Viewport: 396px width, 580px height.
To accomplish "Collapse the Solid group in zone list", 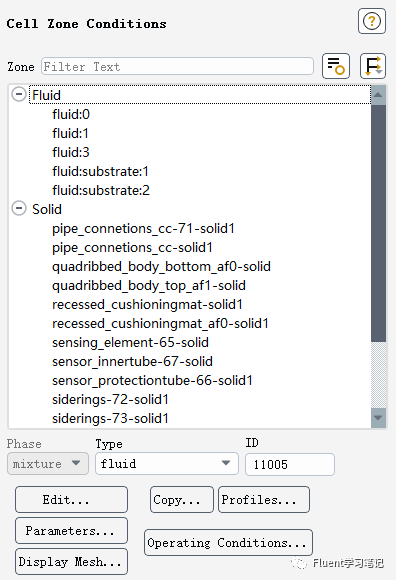I will pos(18,208).
